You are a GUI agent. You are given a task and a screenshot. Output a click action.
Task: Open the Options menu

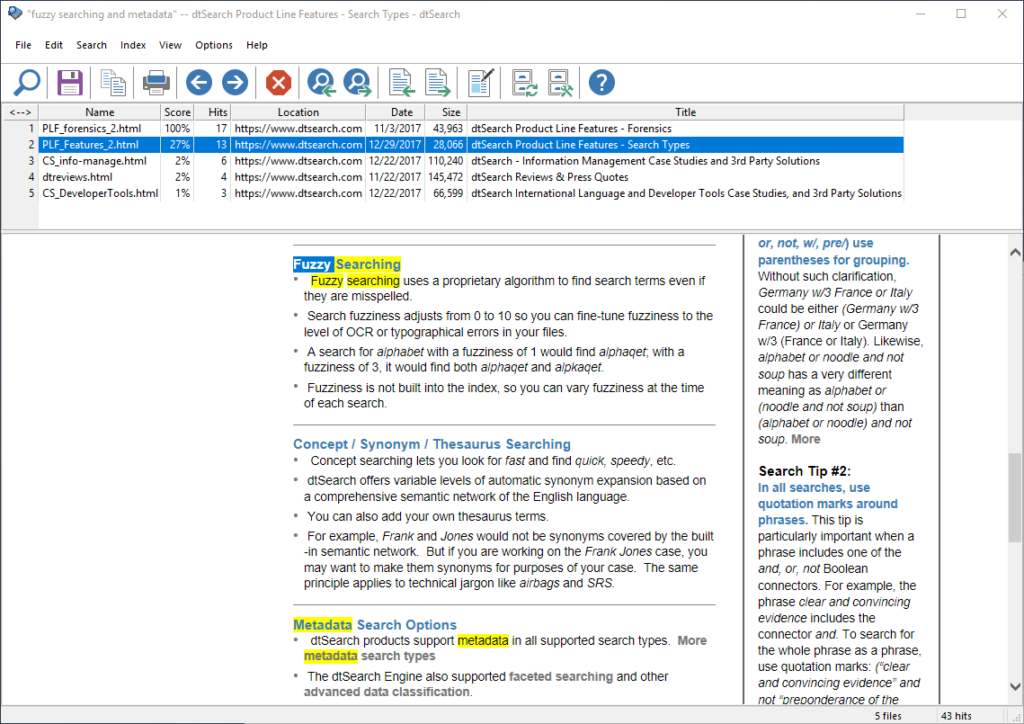pyautogui.click(x=213, y=45)
